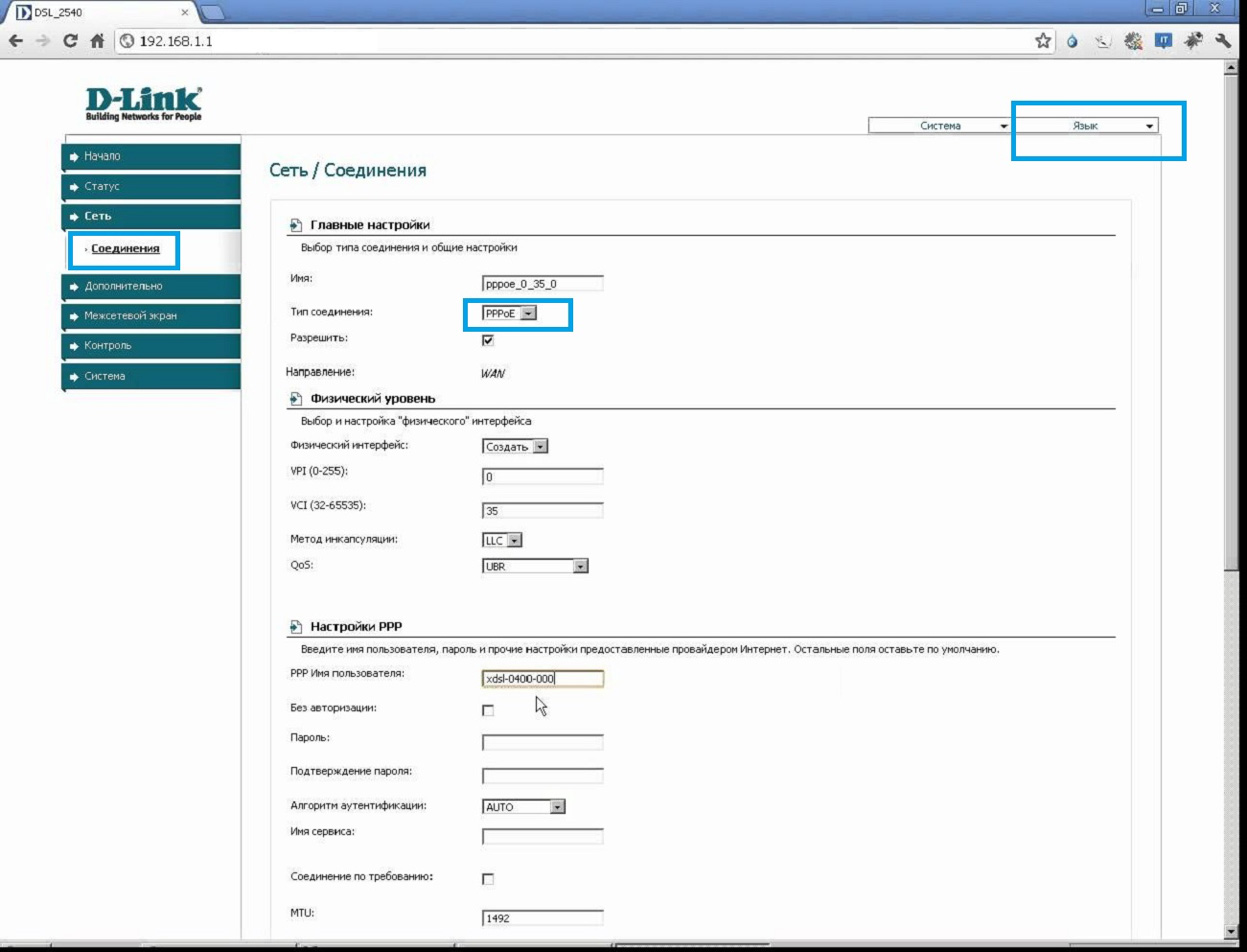Screen dimensions: 1247x952
Task: Click the Физический уровень section icon
Action: coord(295,400)
